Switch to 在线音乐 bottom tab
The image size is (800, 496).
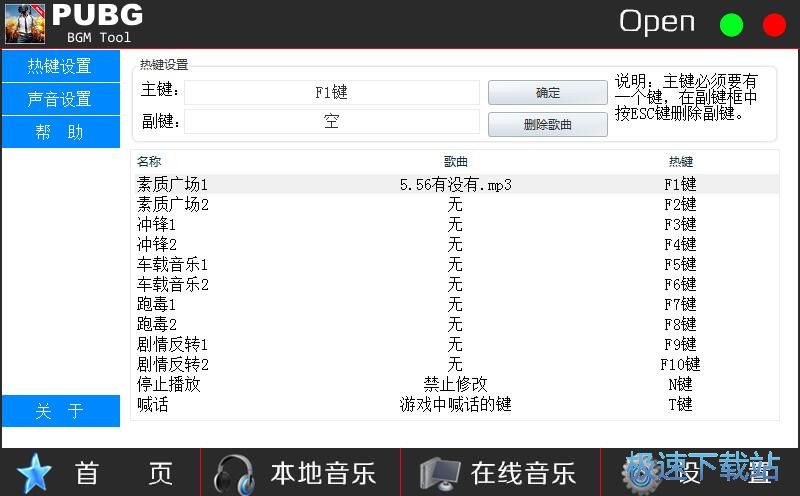tap(501, 473)
